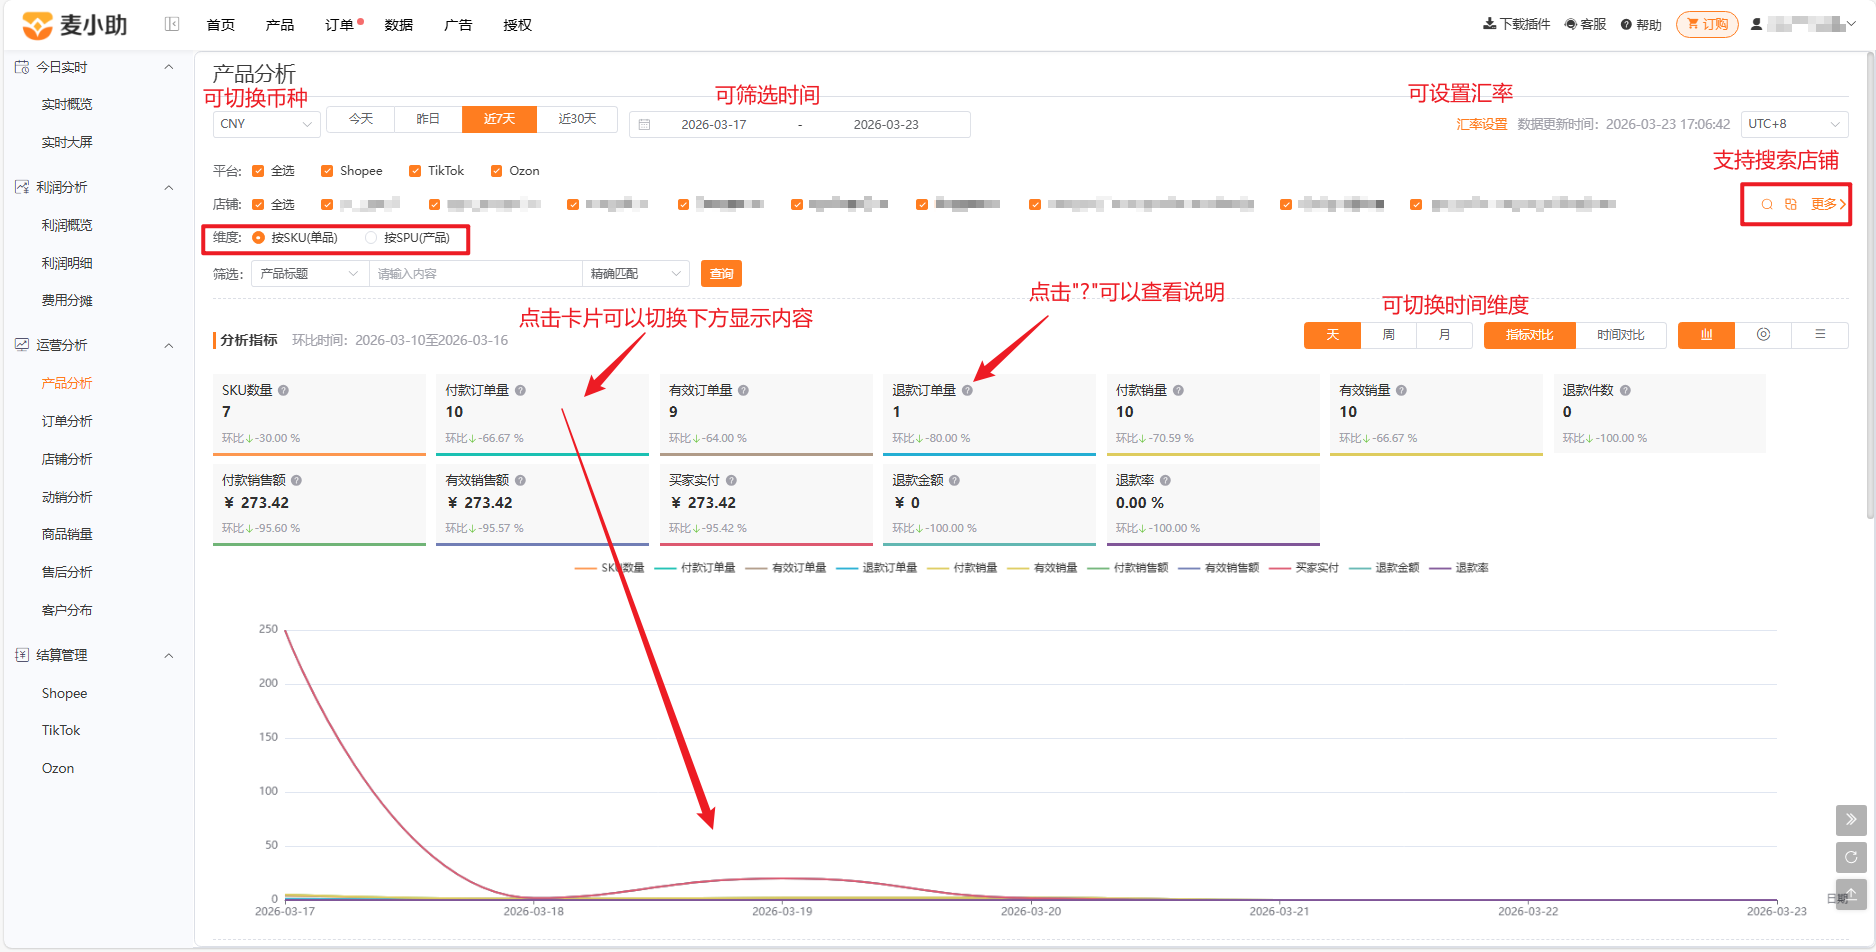The width and height of the screenshot is (1876, 952).
Task: Click question mark beside SKU数量
Action: [283, 391]
